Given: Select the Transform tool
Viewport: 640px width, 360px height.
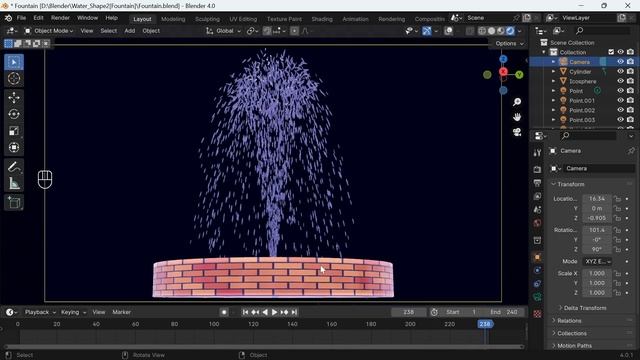Looking at the screenshot, I should click(x=14, y=147).
